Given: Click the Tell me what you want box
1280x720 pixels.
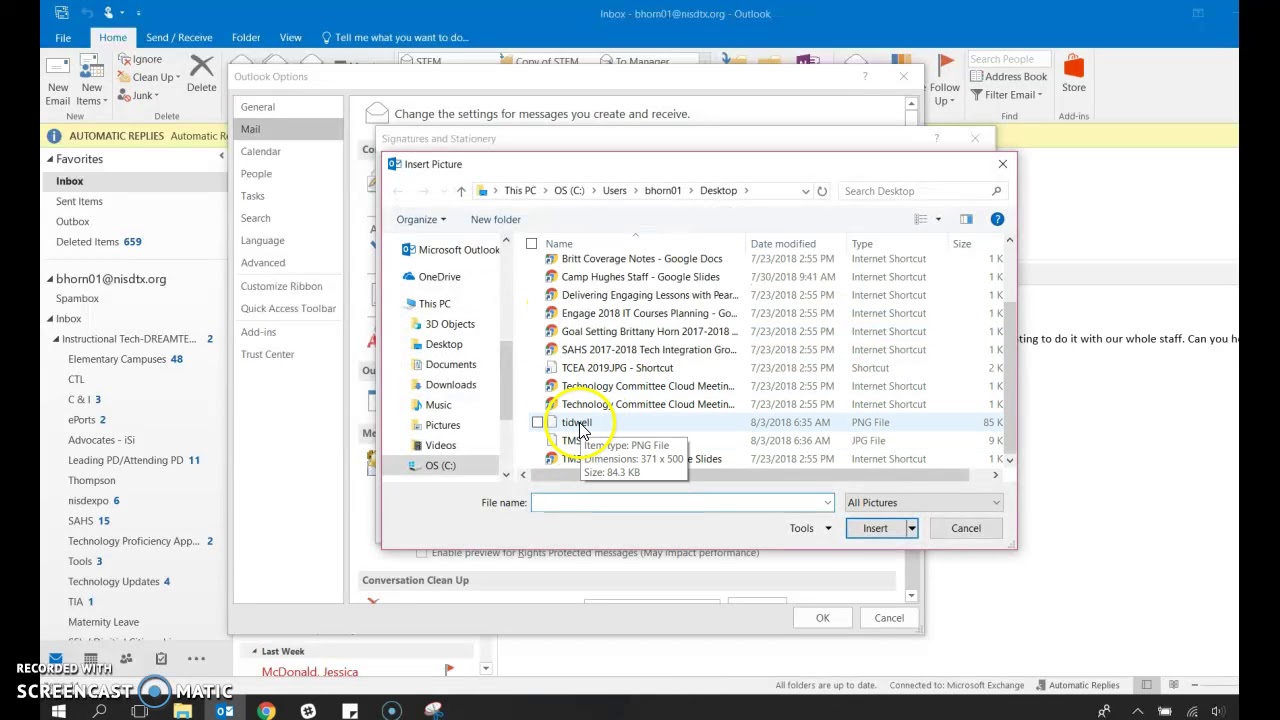Looking at the screenshot, I should [x=401, y=38].
